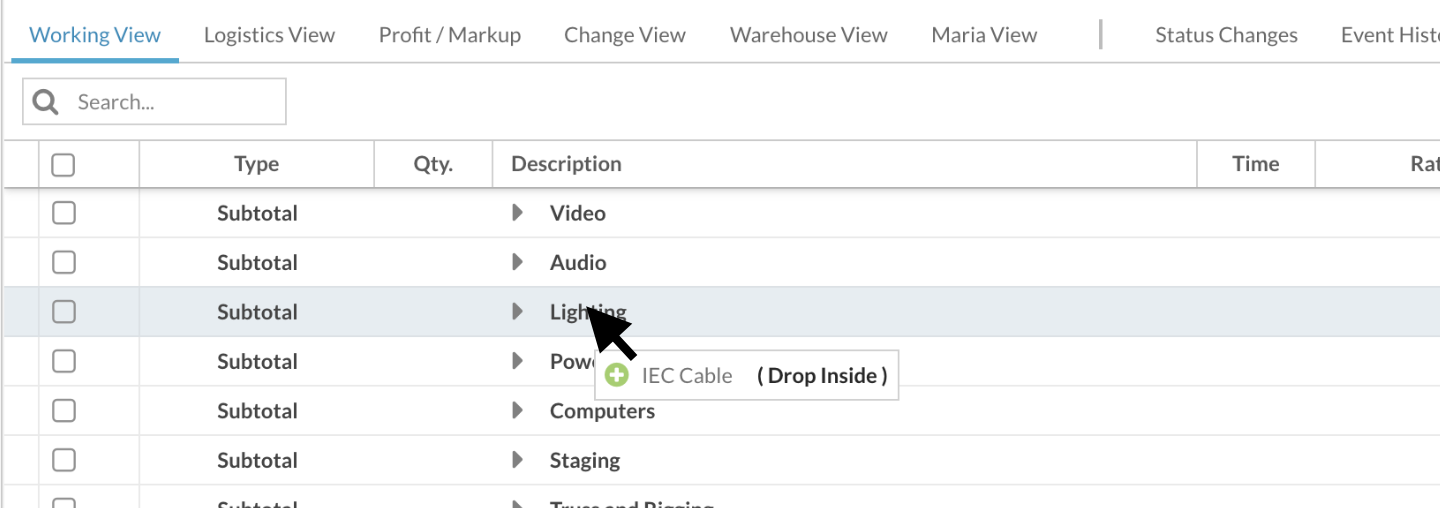The height and width of the screenshot is (508, 1440).
Task: Check the Video row checkbox
Action: 64,213
